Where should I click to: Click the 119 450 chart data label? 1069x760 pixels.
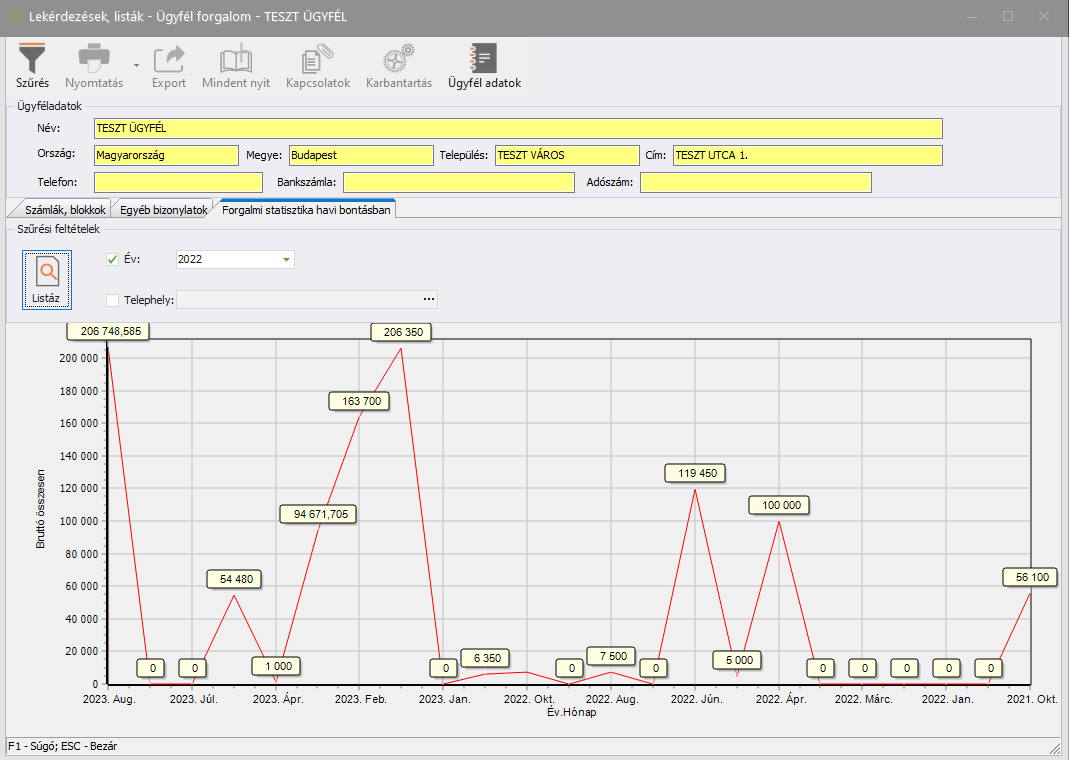696,473
